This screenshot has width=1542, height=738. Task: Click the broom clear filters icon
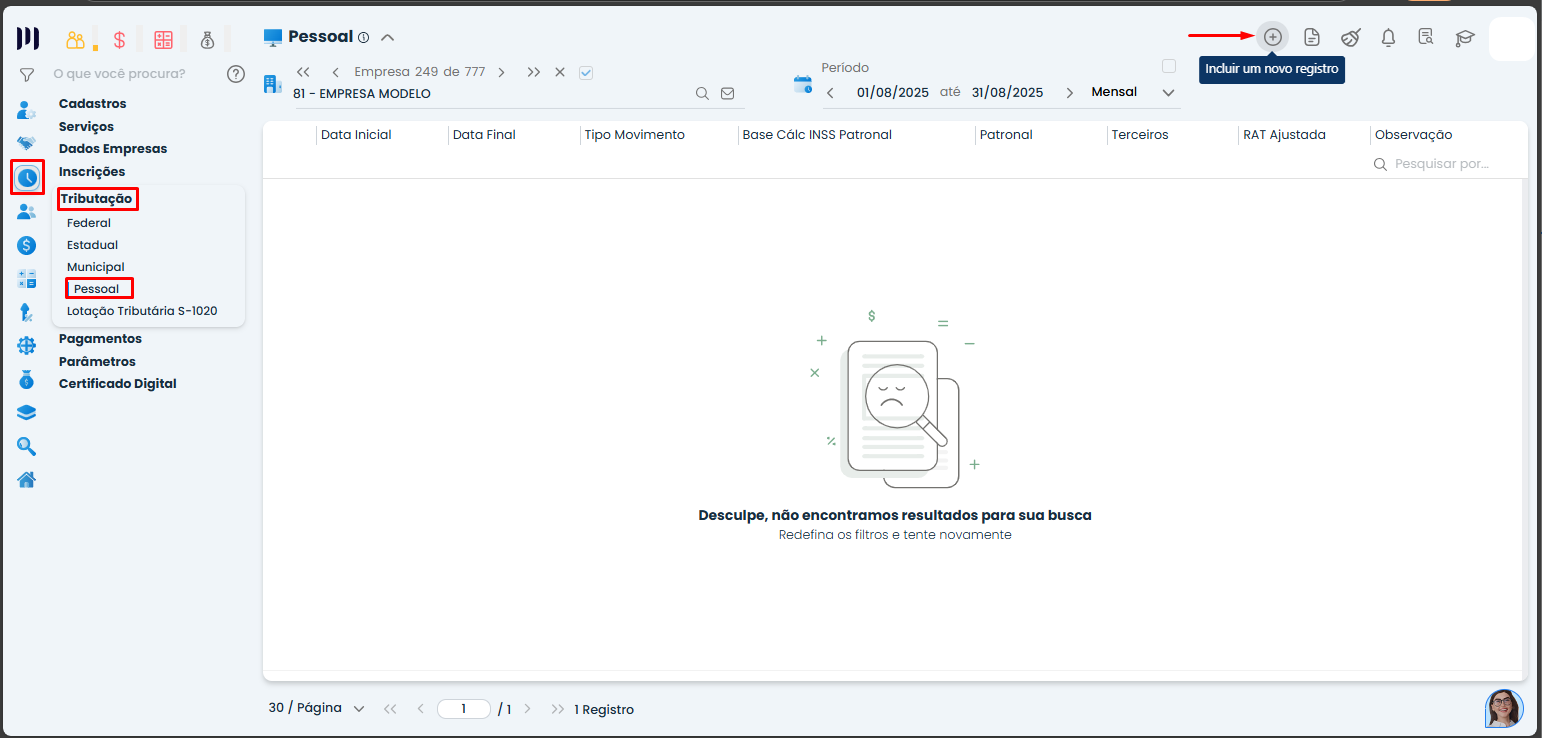click(1350, 38)
